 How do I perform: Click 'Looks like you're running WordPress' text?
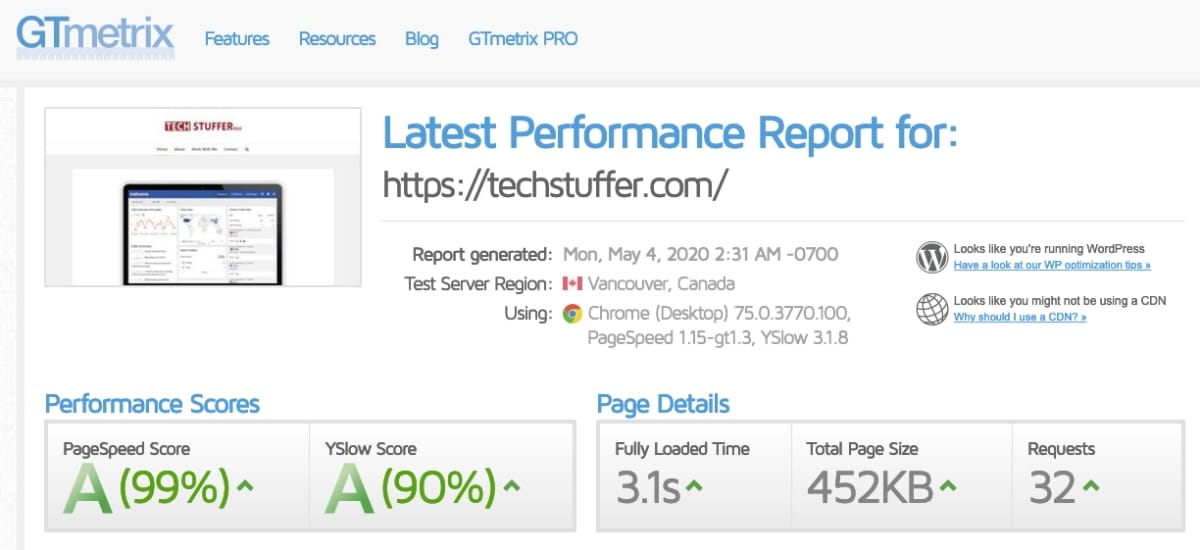(x=1049, y=249)
